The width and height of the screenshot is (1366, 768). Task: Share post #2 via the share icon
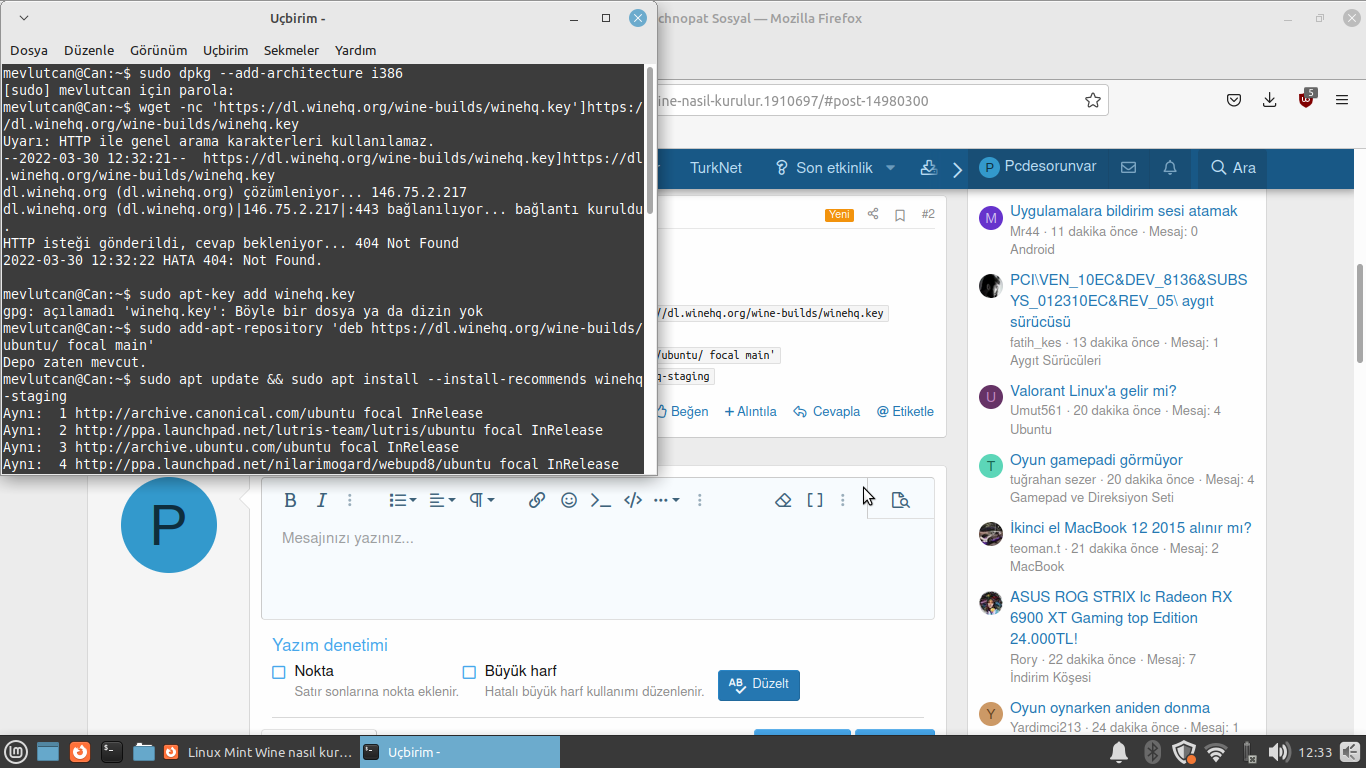(873, 214)
